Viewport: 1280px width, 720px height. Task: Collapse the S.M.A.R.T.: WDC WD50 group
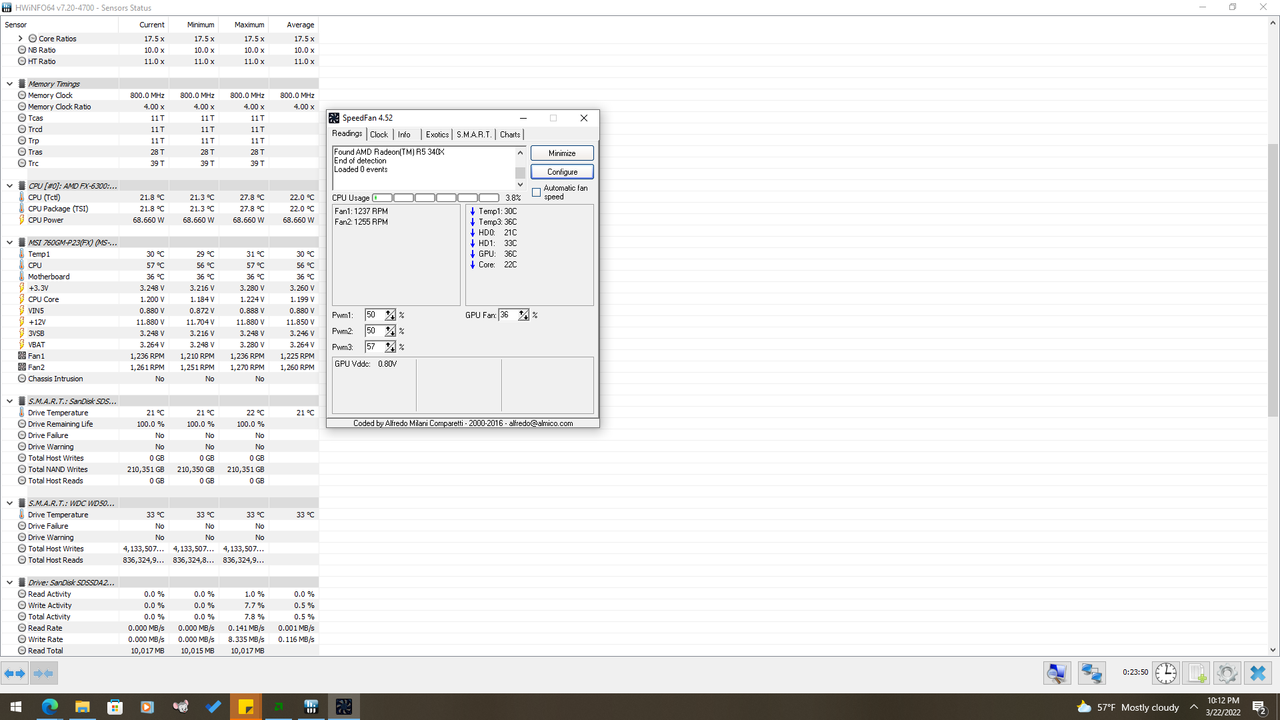tap(10, 503)
